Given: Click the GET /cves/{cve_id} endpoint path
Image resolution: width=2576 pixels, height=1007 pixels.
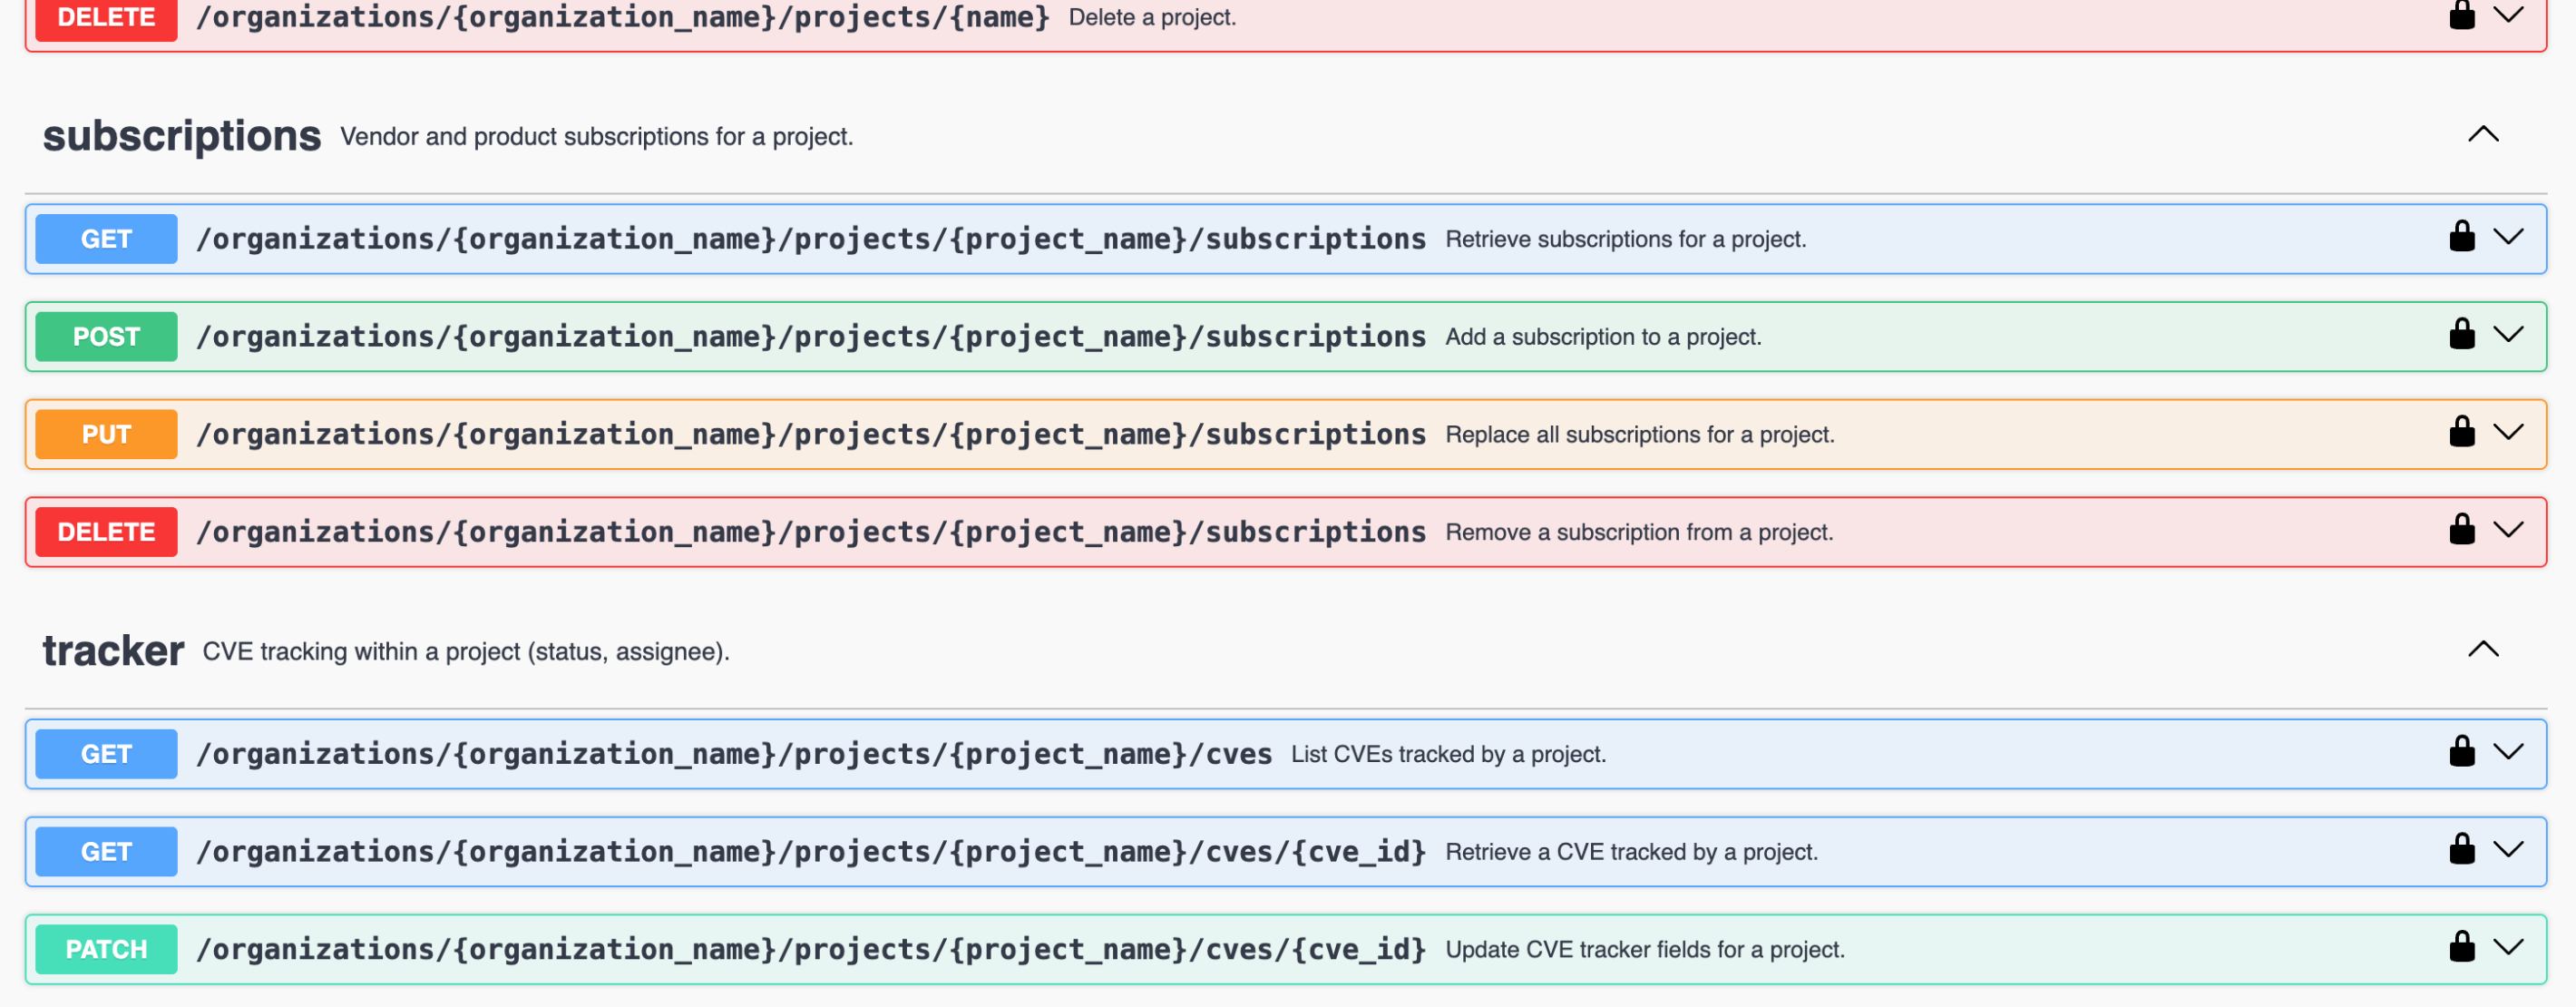Looking at the screenshot, I should click(811, 852).
